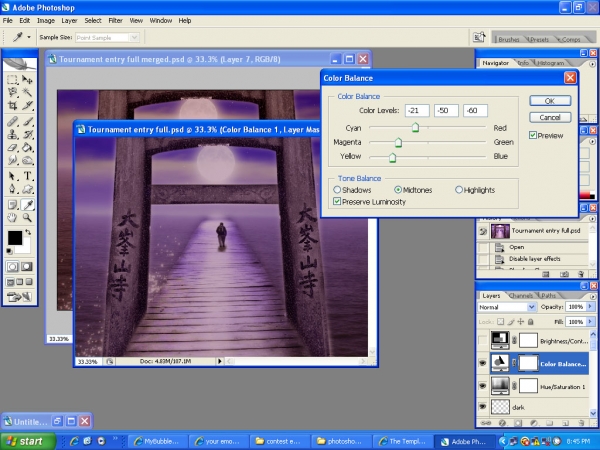Click add layer mask icon
The height and width of the screenshot is (450, 600).
518,423
